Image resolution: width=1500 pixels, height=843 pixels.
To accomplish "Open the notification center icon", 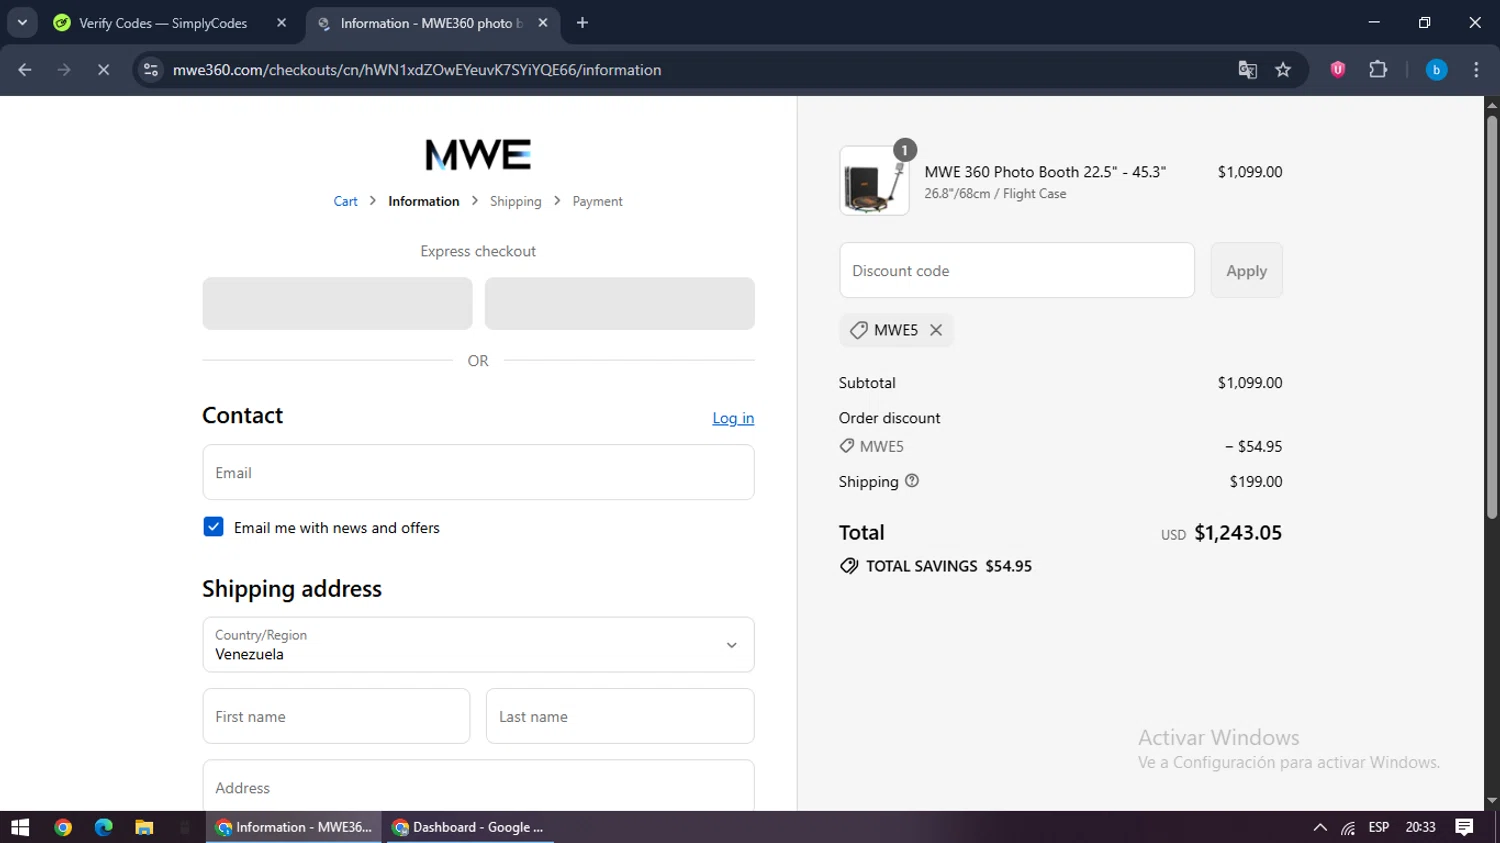I will tap(1465, 827).
